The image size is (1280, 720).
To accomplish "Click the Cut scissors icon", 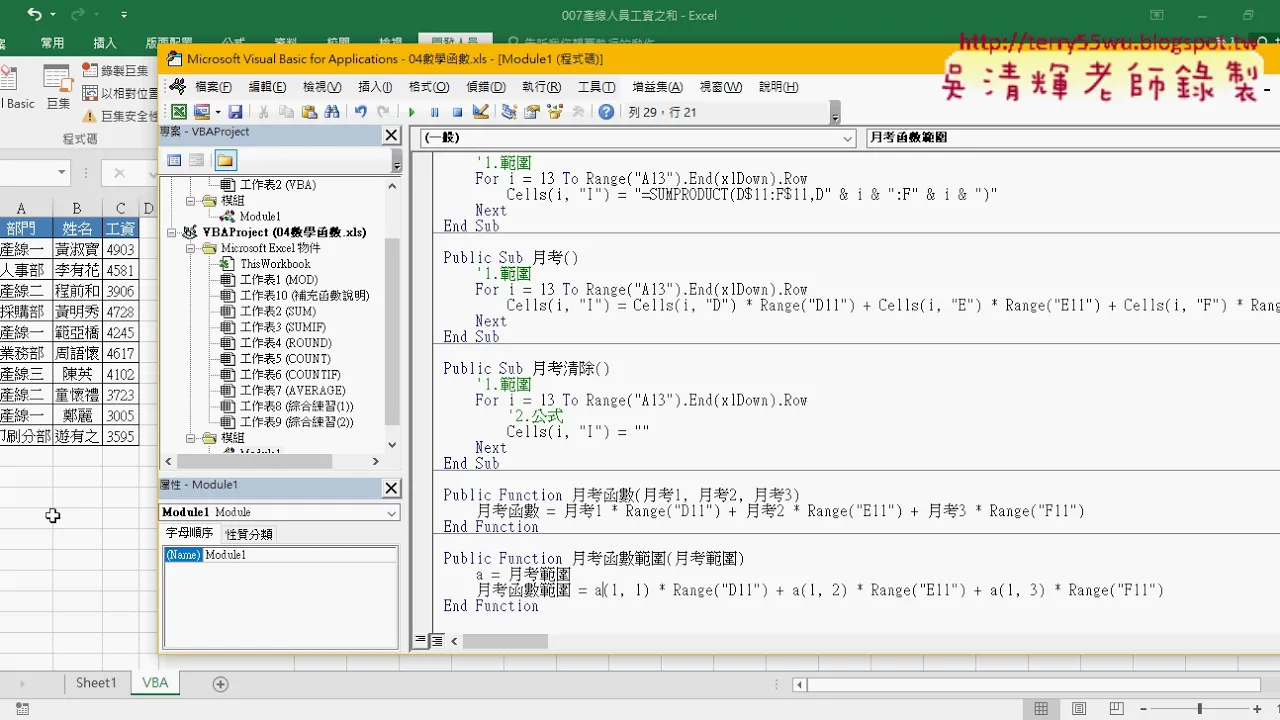I will [264, 112].
